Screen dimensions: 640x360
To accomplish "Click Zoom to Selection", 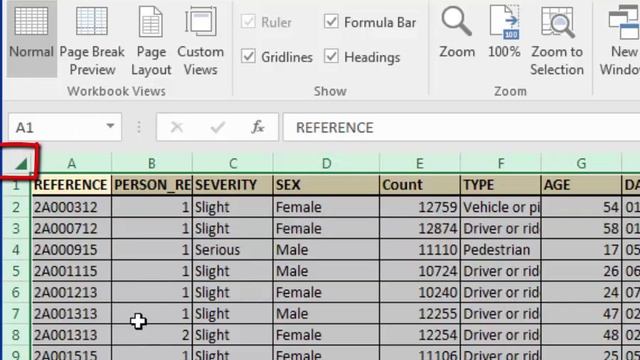I will 557,39.
